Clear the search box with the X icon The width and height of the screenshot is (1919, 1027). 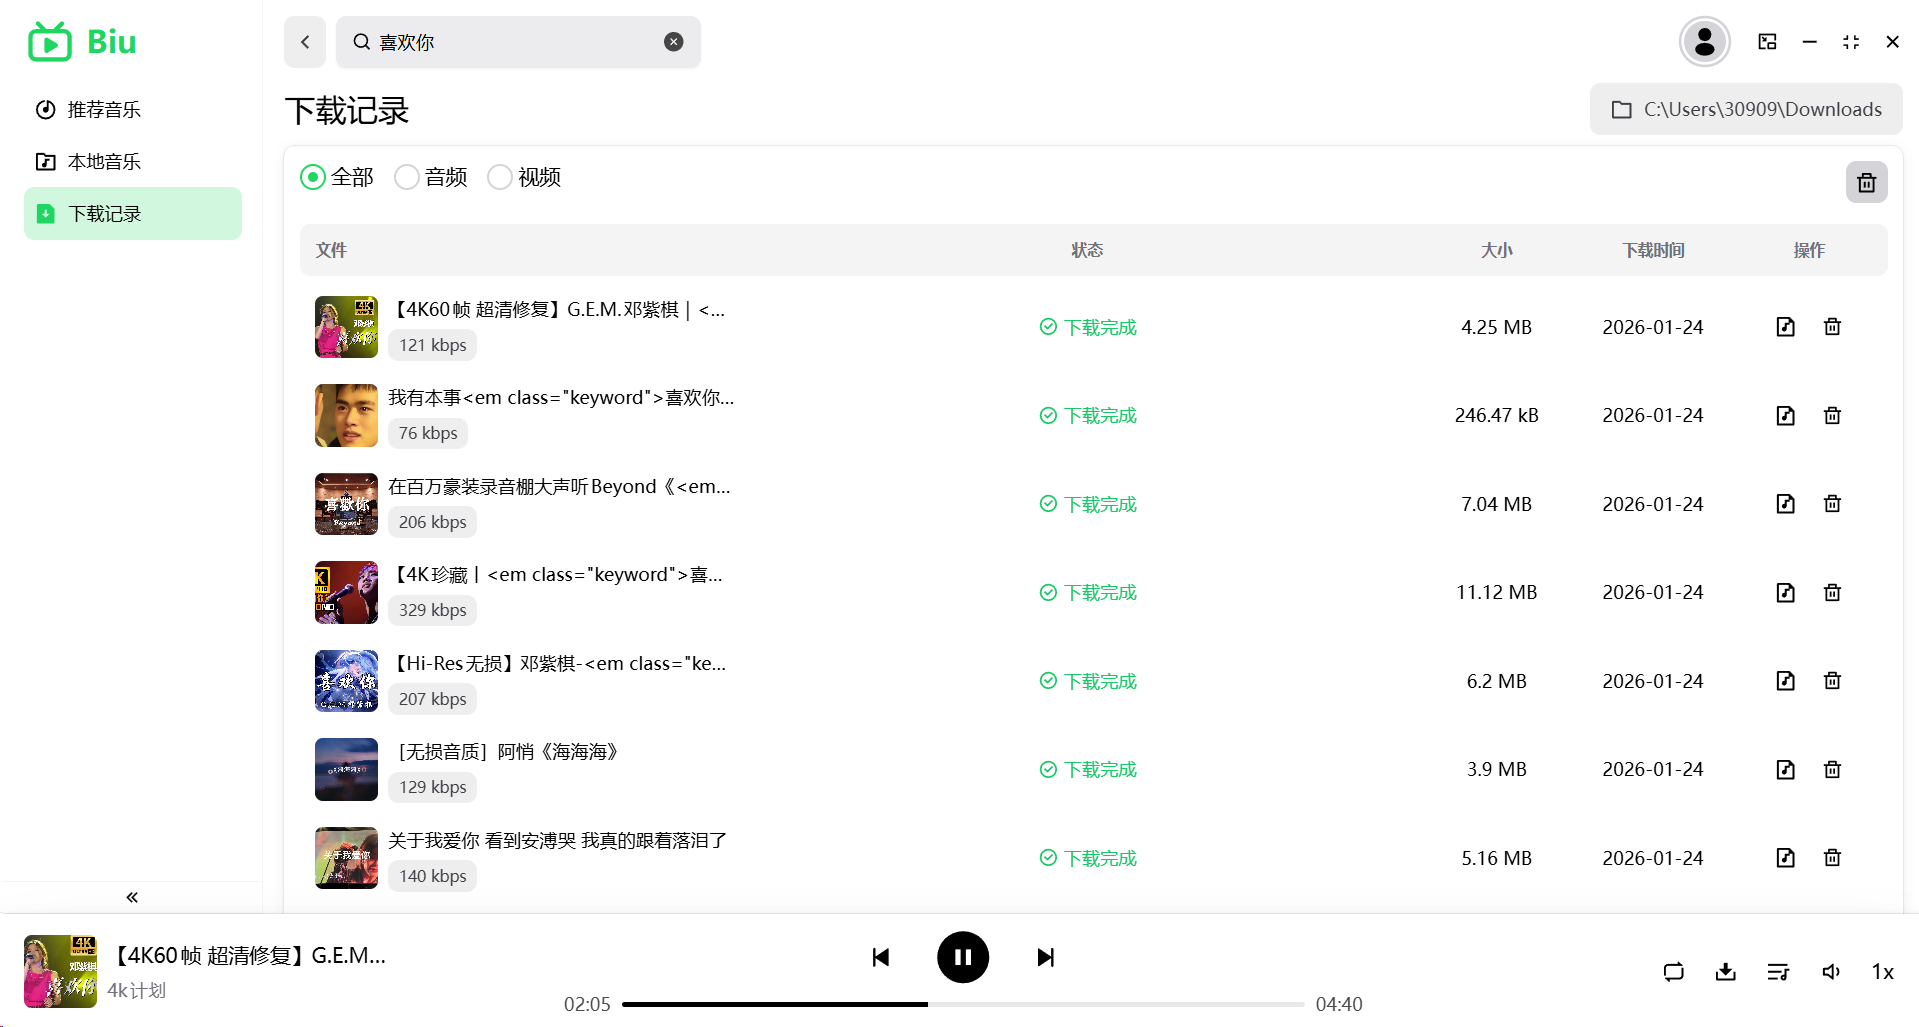pyautogui.click(x=673, y=42)
